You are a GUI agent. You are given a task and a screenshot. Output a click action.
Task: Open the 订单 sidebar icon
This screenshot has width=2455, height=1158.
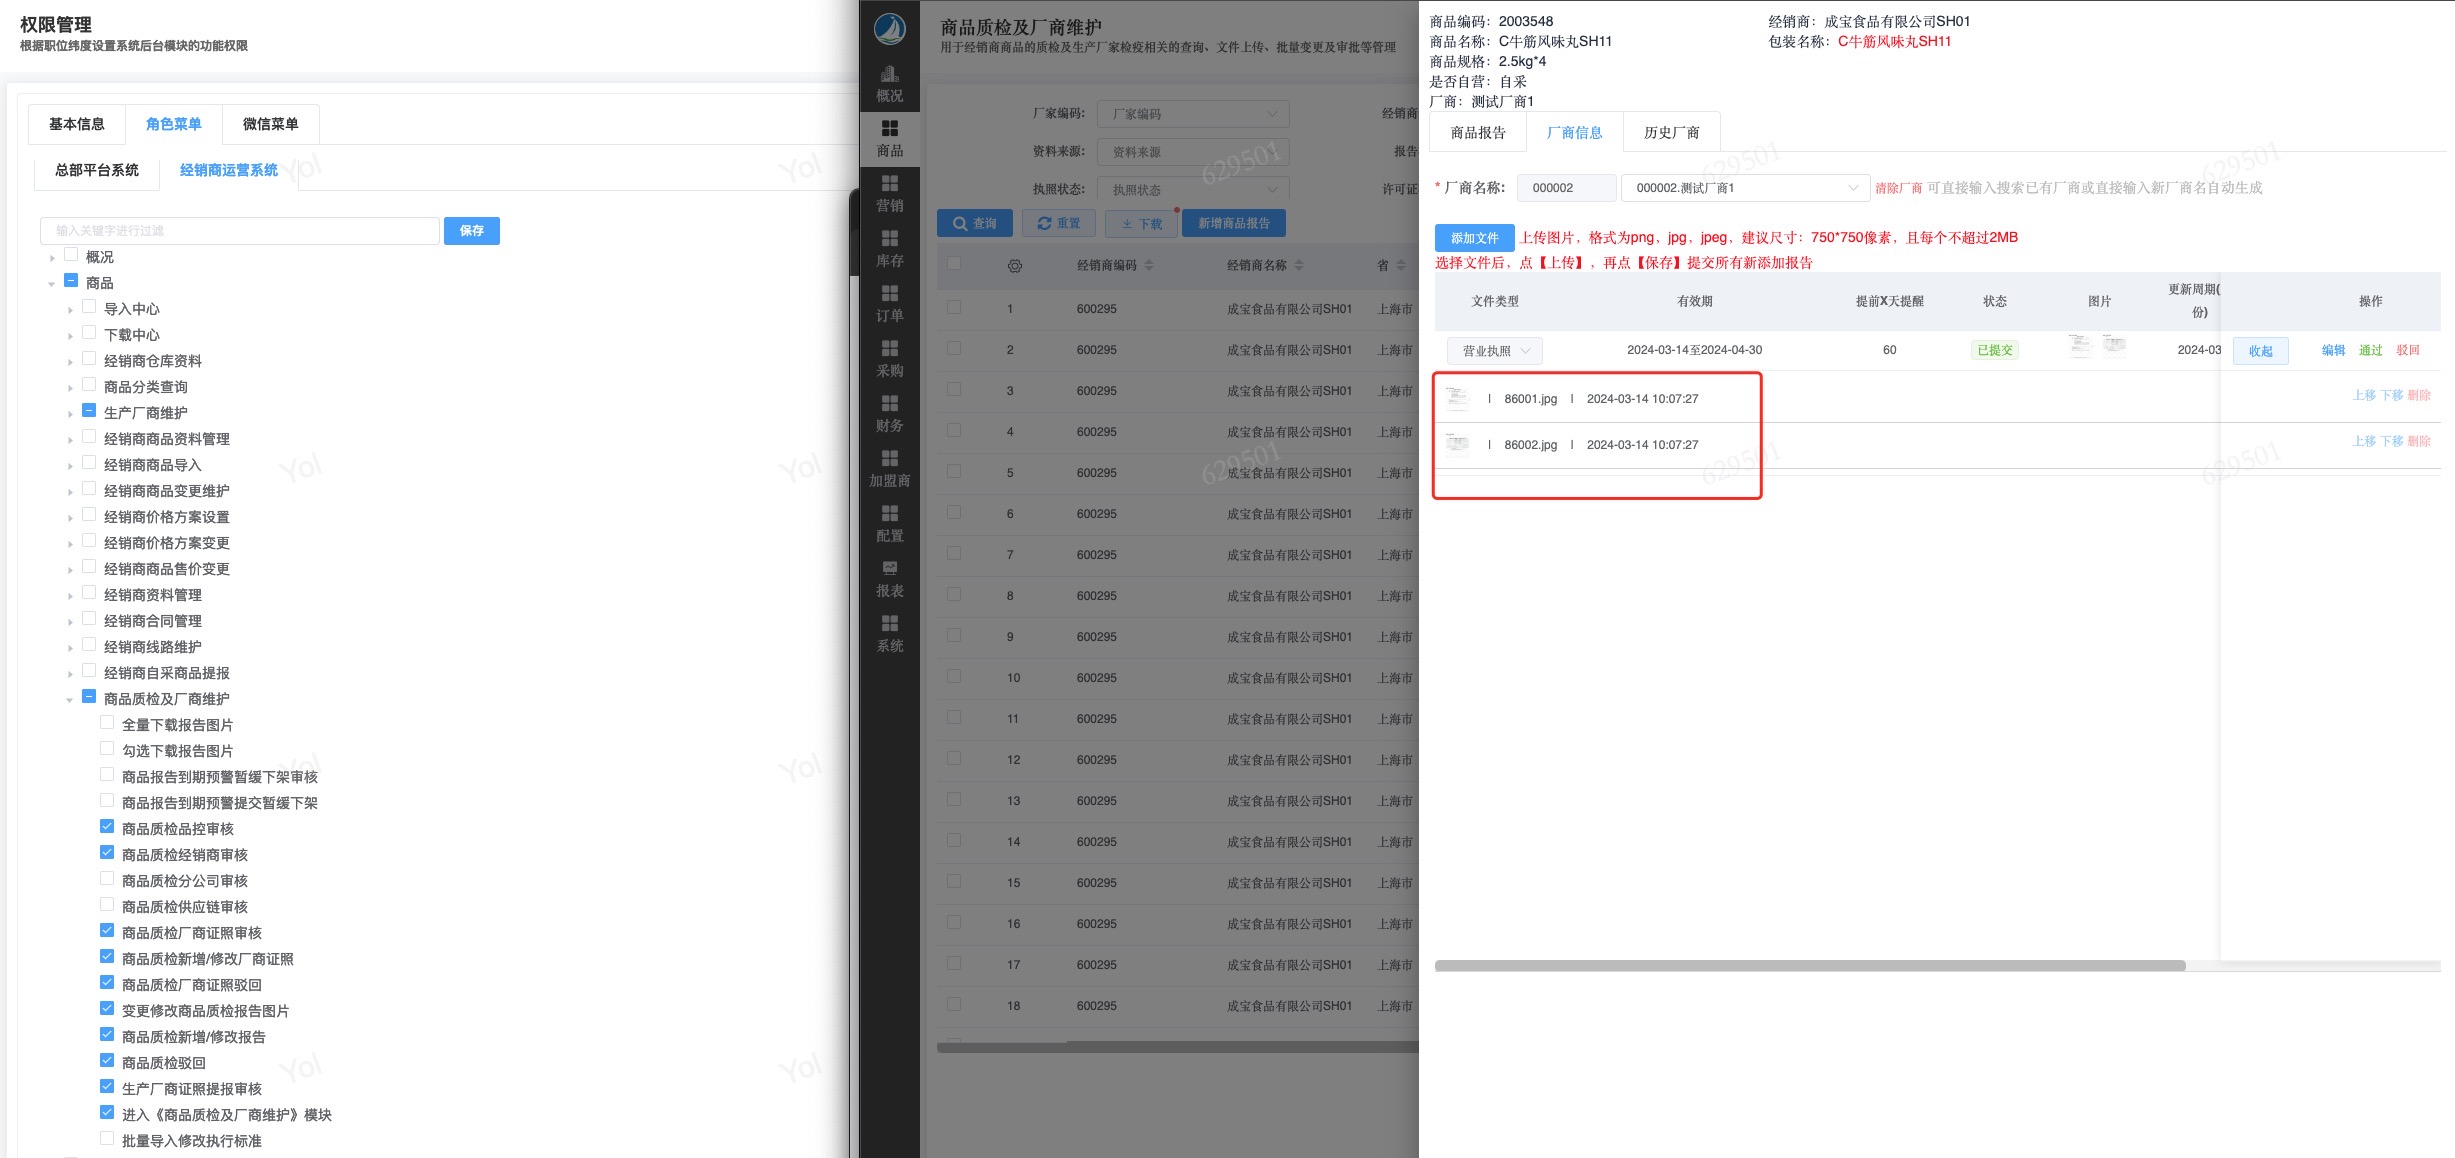point(889,303)
